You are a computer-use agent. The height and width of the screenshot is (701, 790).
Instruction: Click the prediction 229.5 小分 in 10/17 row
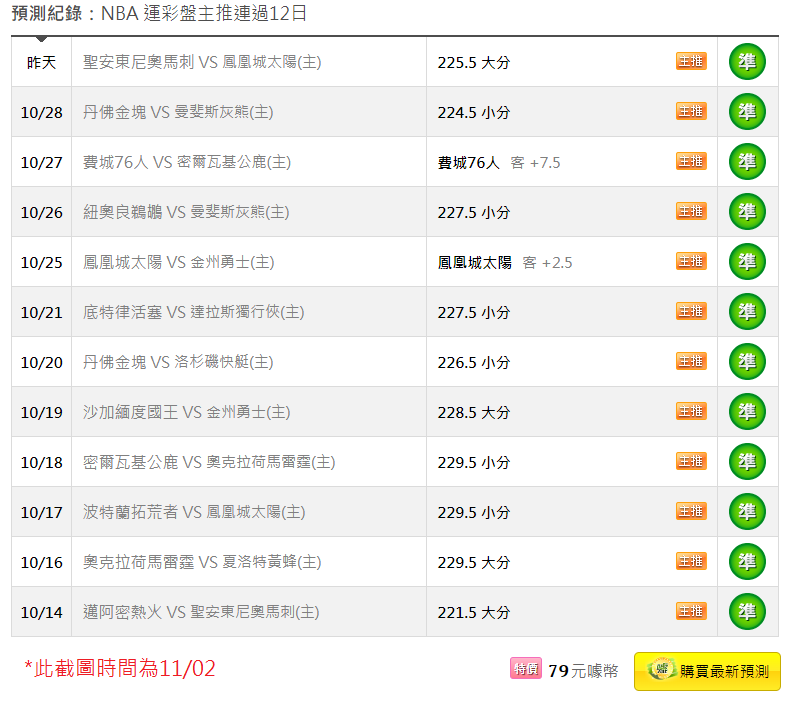tap(474, 513)
